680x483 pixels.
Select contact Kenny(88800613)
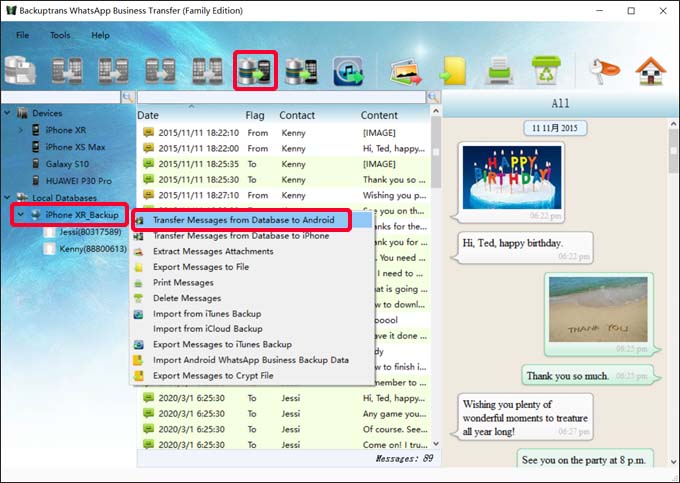(x=93, y=249)
